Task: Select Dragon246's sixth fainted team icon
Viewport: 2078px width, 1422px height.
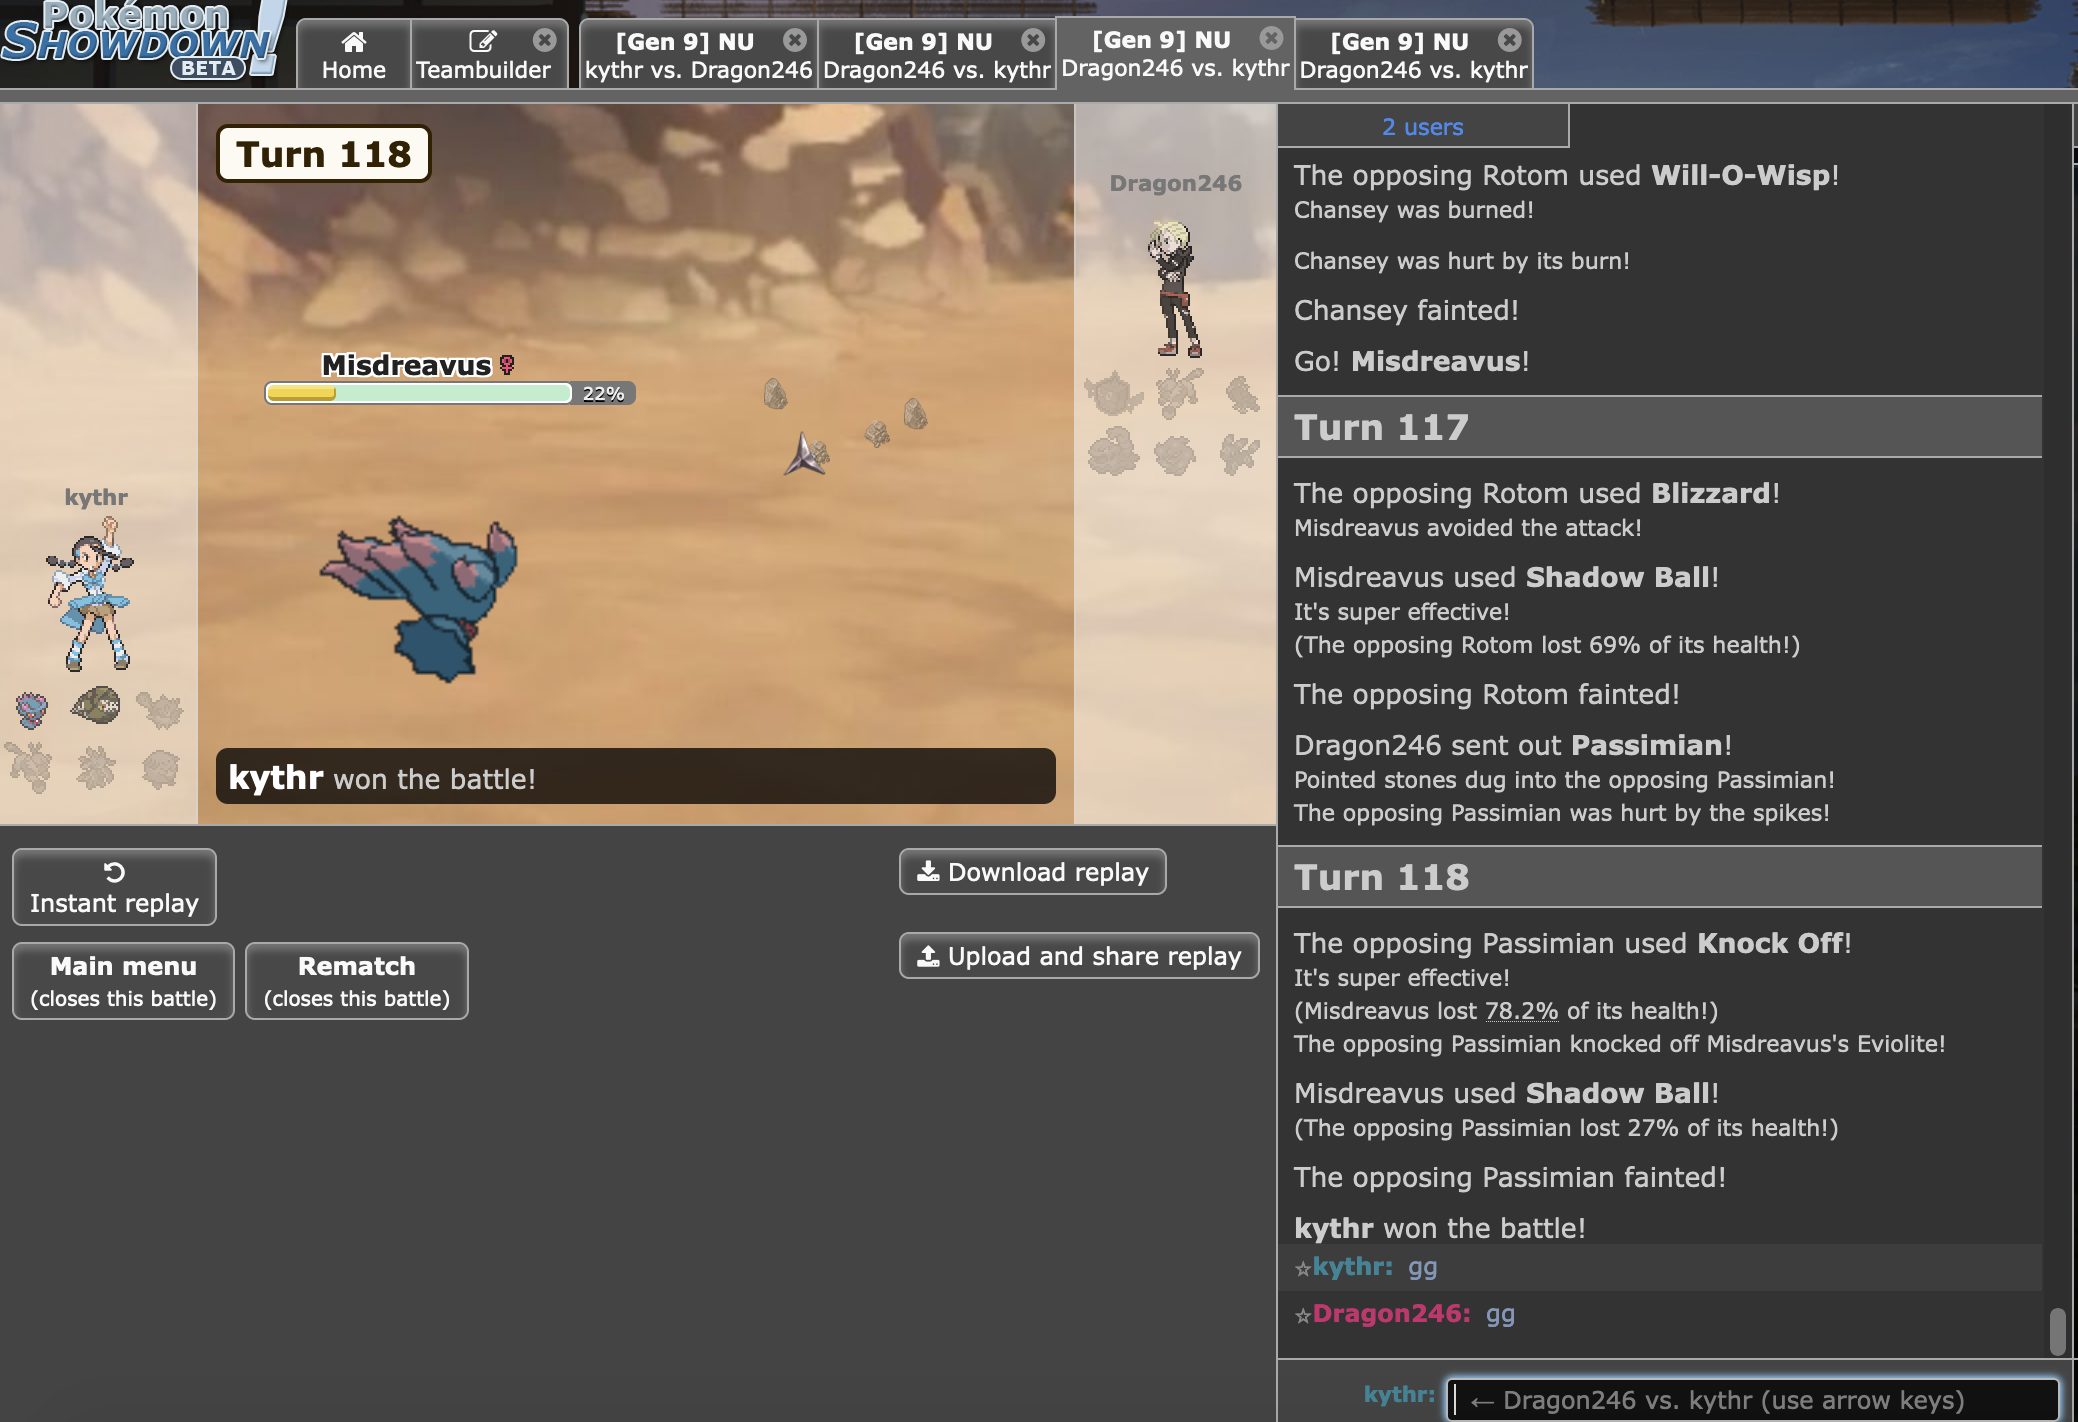Action: coord(1240,455)
